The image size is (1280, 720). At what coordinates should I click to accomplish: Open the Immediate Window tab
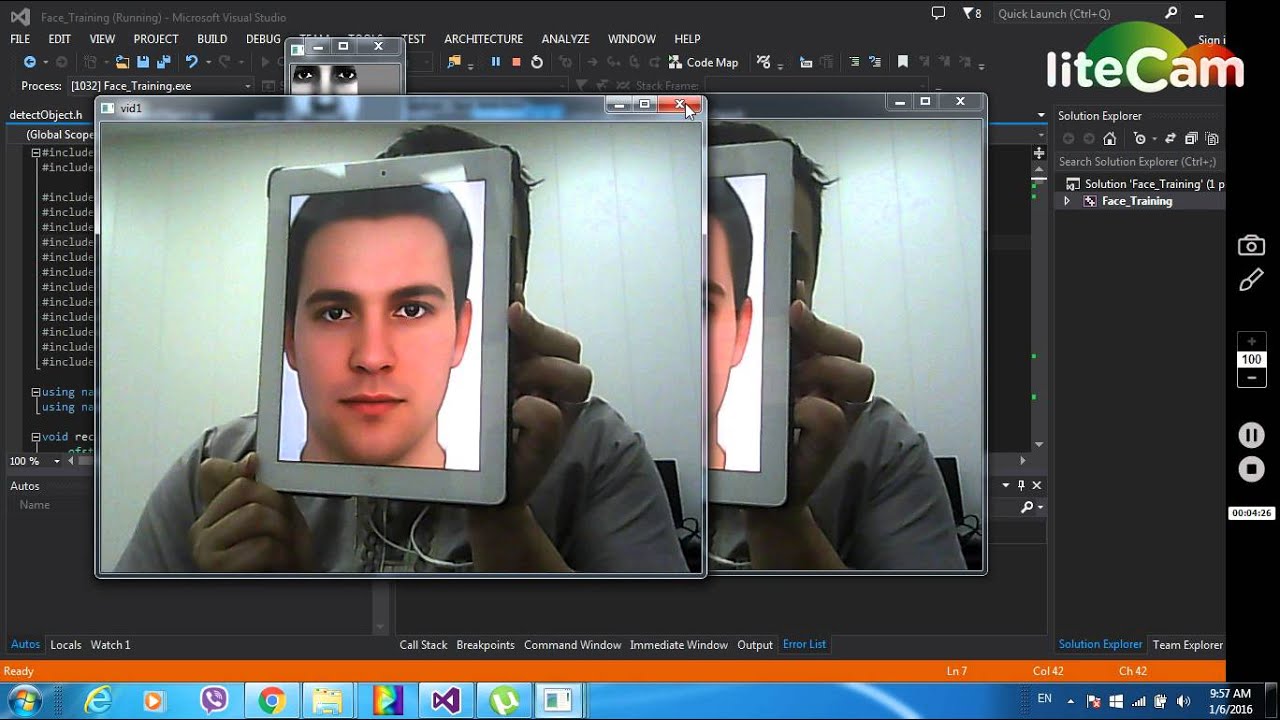[x=679, y=645]
